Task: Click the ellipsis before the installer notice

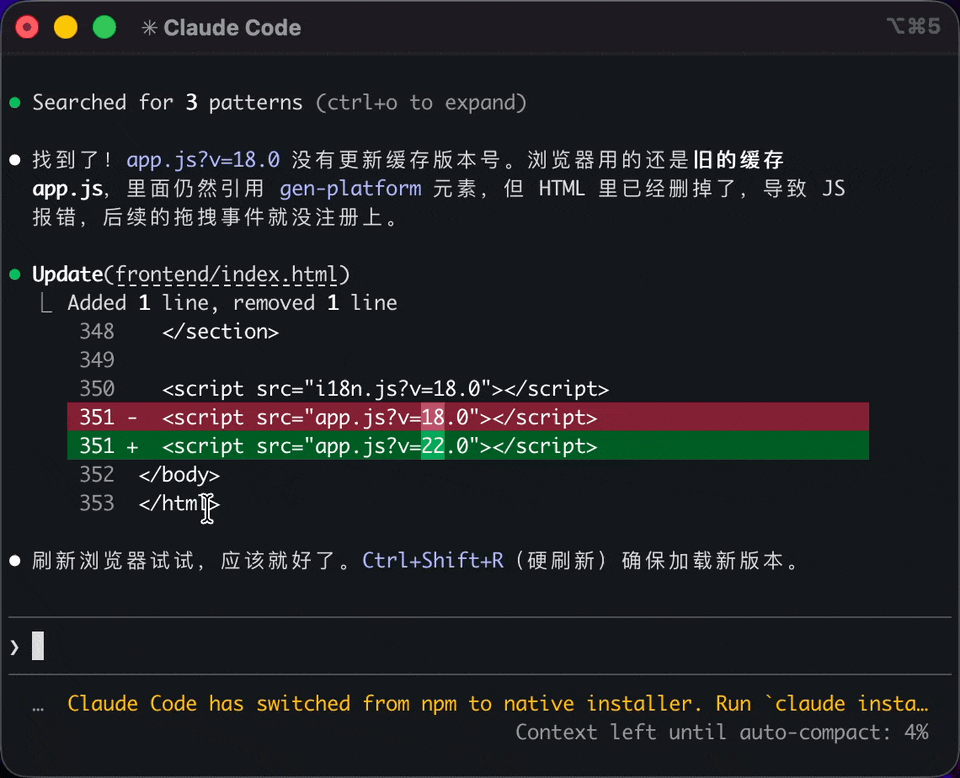Action: click(38, 709)
